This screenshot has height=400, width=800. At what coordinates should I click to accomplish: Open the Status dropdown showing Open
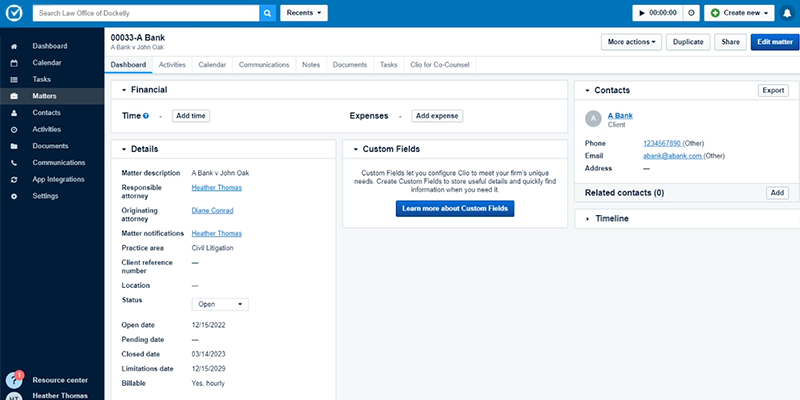(220, 304)
